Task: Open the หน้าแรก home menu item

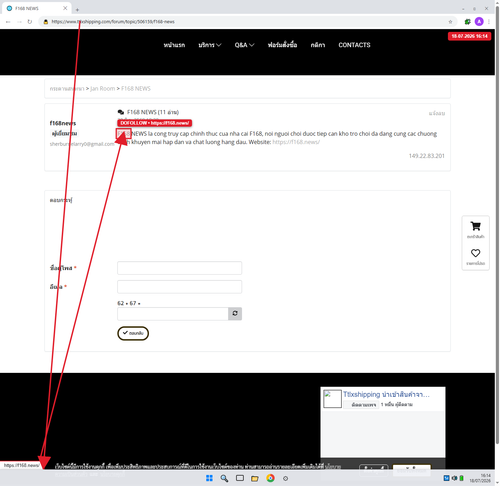Action: (174, 45)
